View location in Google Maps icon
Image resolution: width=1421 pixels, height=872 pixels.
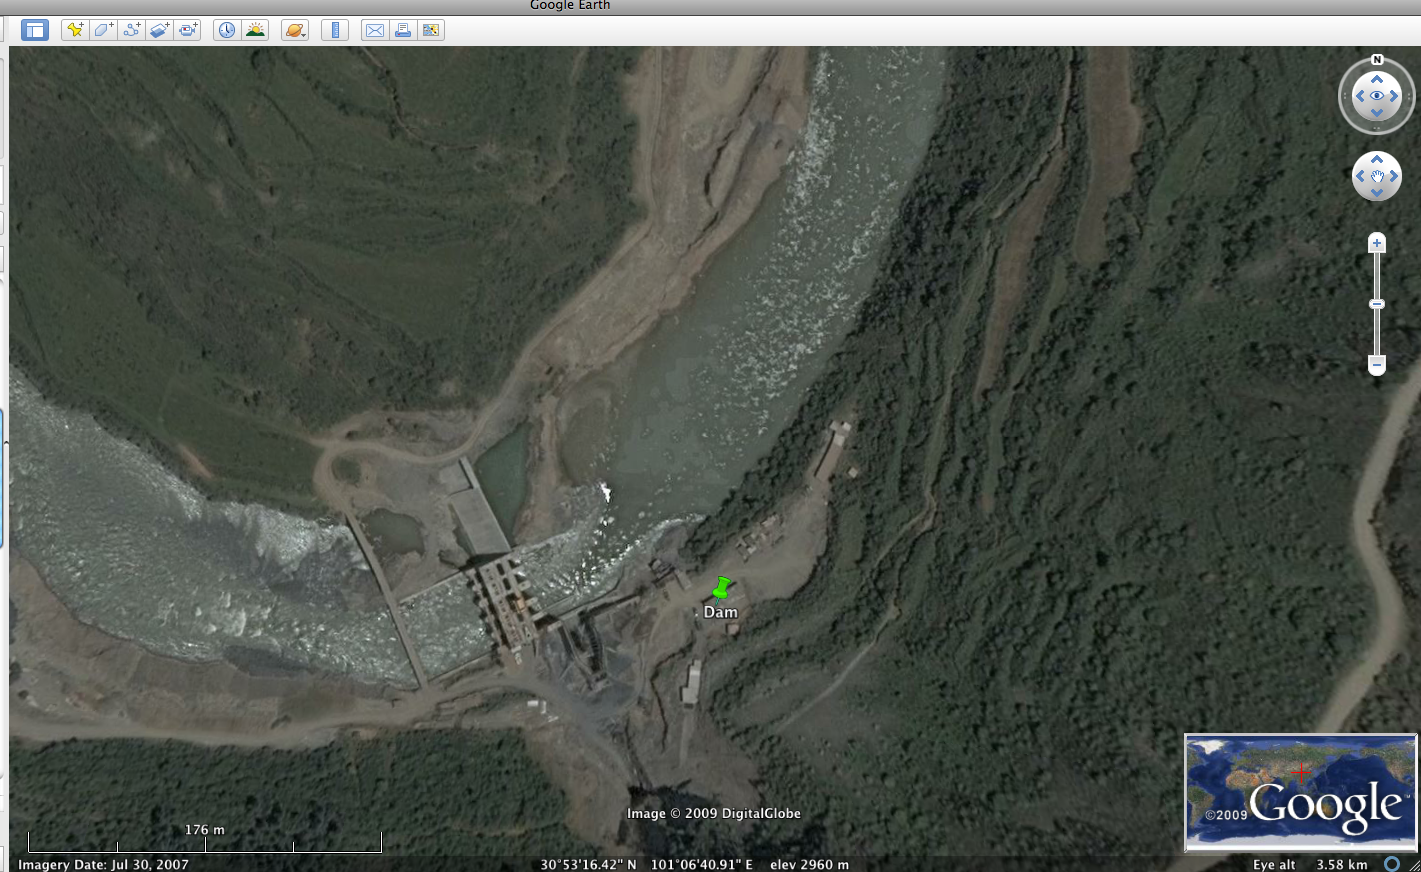431,30
